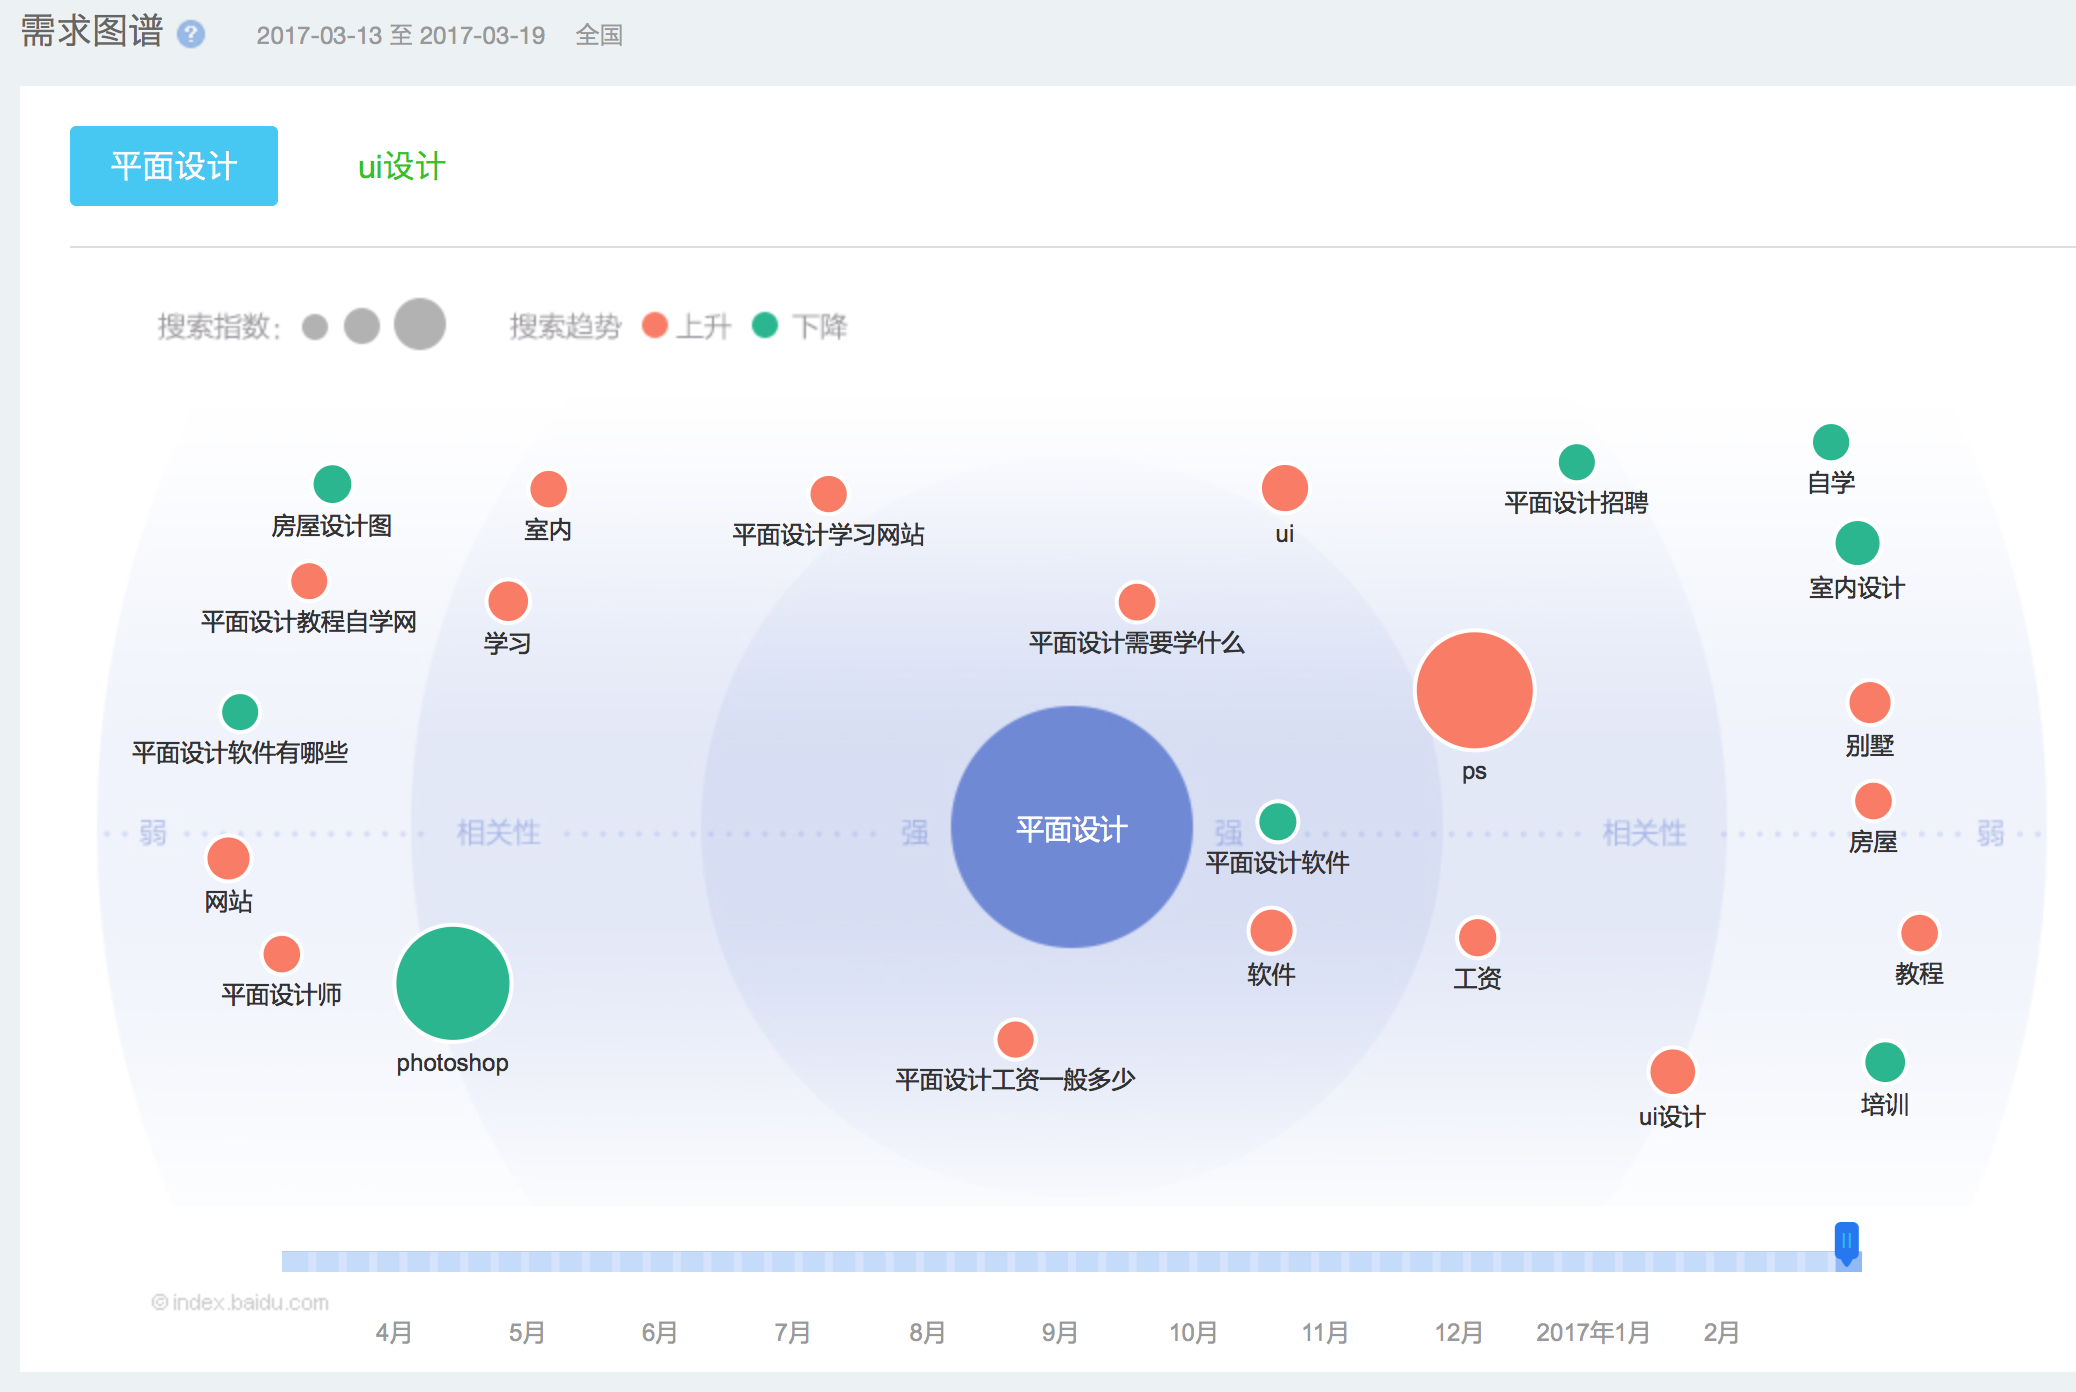Click the green 平面设计软件 bubble
The image size is (2076, 1392).
tap(1277, 821)
